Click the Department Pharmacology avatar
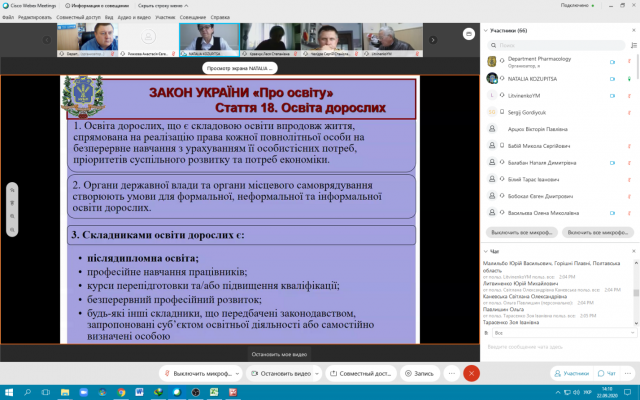Image resolution: width=640 pixels, height=400 pixels. (492, 62)
